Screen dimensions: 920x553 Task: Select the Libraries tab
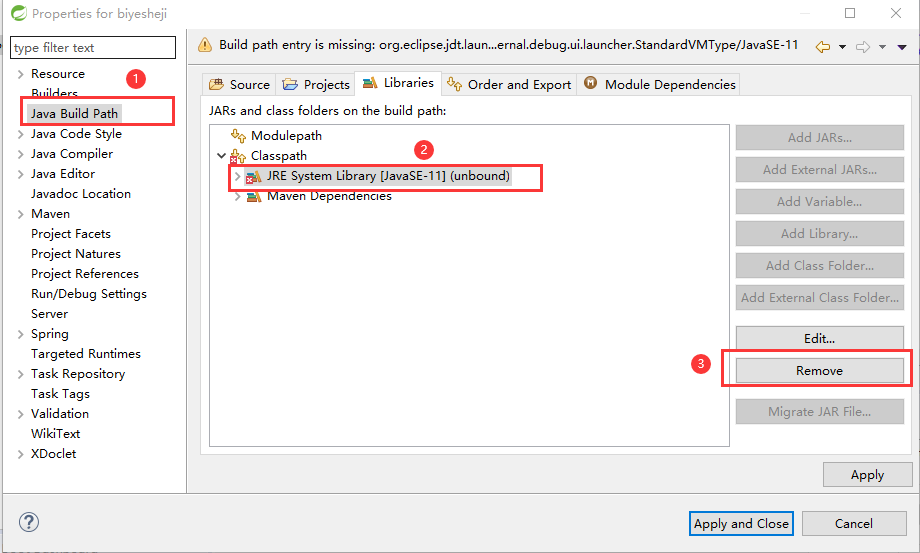398,83
